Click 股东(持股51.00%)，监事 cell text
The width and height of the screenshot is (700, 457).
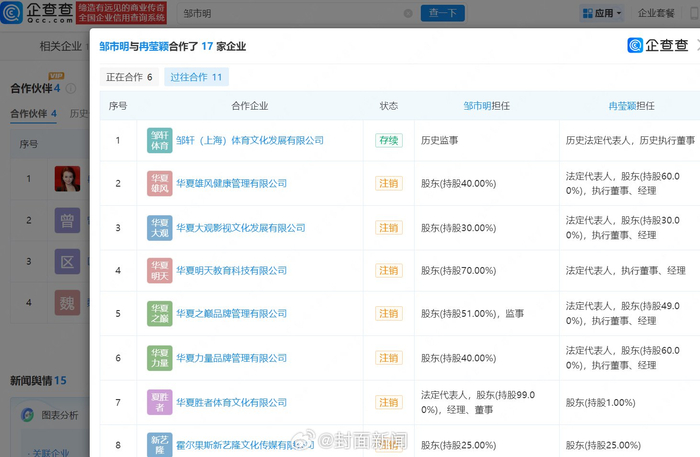472,313
